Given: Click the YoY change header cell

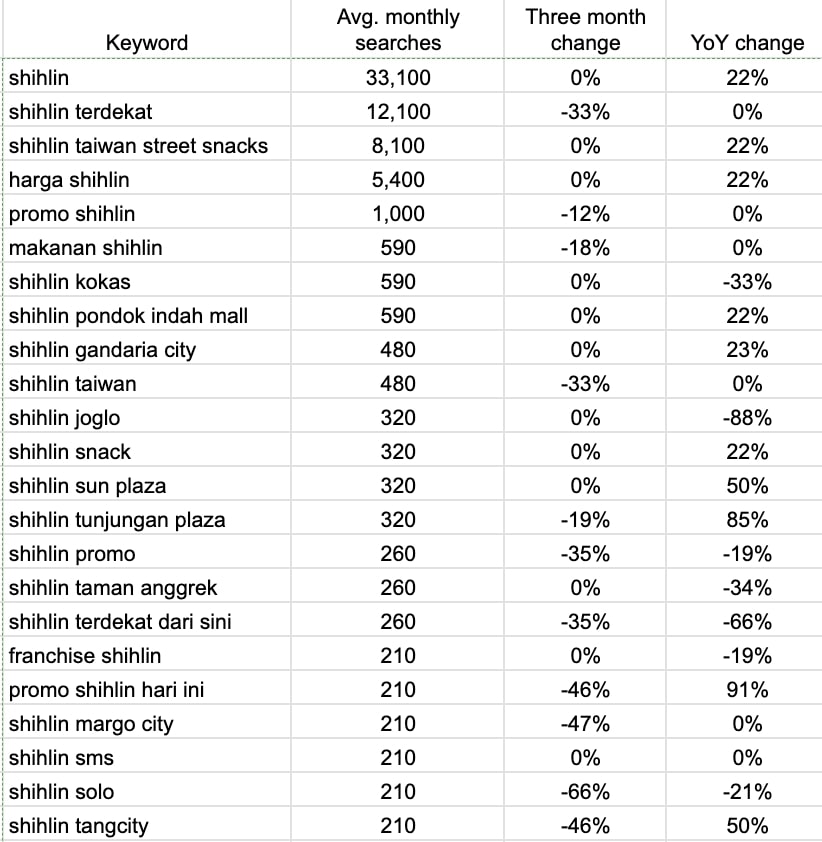Looking at the screenshot, I should point(747,43).
